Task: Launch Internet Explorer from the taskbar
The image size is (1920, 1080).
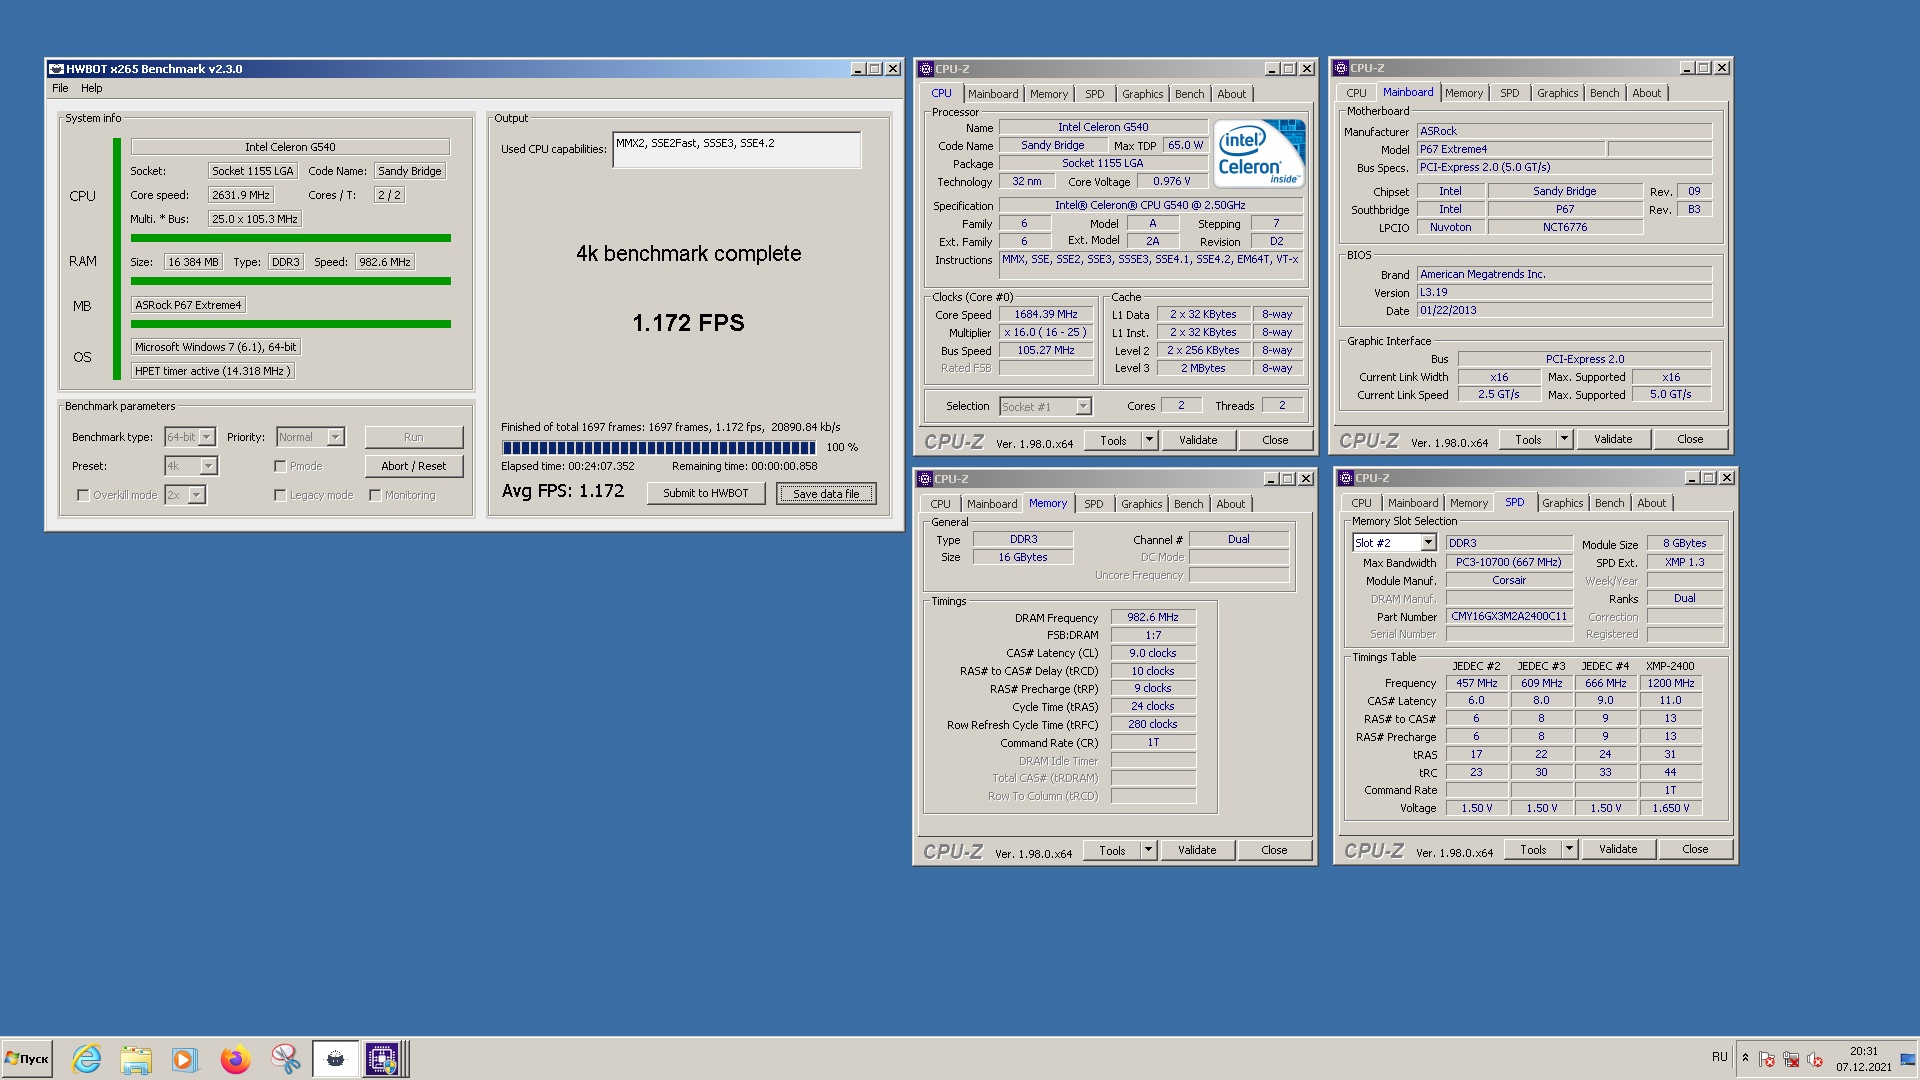Action: 87,1058
